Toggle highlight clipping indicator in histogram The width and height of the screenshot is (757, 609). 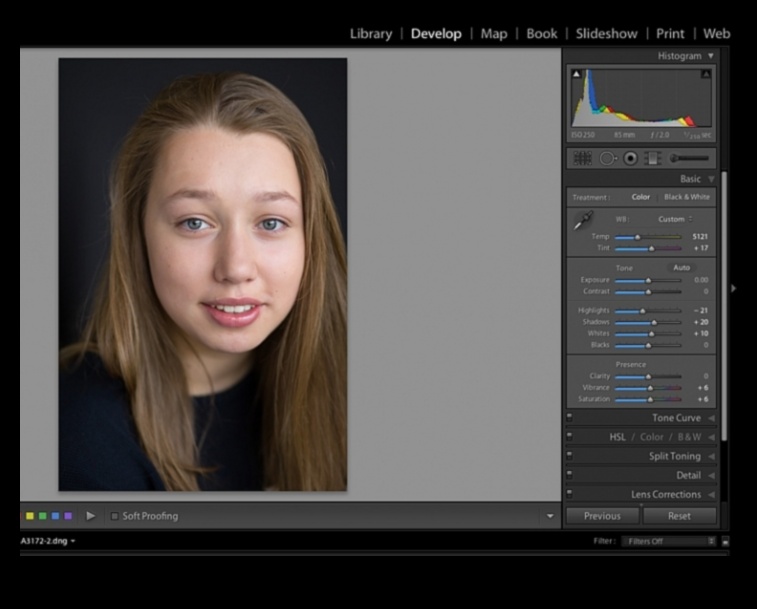pos(706,74)
